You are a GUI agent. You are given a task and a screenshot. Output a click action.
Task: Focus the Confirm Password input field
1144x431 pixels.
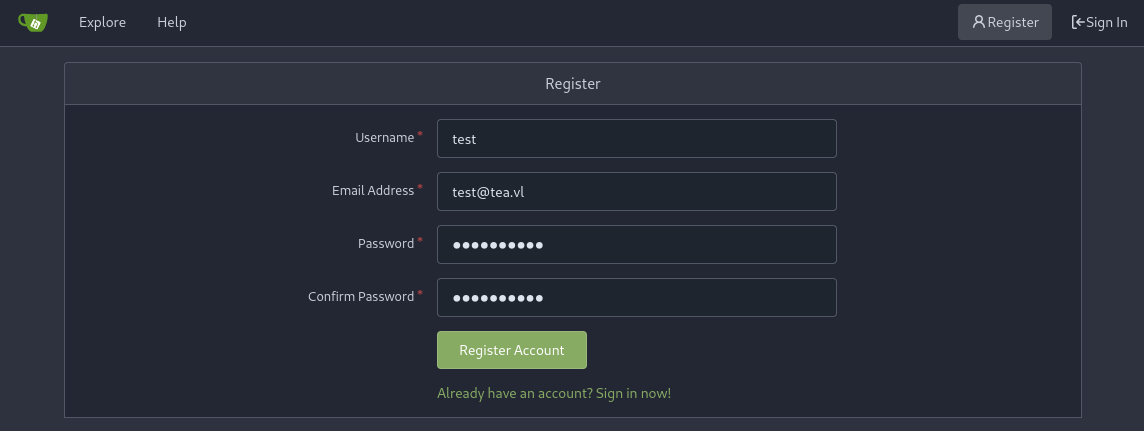[x=636, y=298]
